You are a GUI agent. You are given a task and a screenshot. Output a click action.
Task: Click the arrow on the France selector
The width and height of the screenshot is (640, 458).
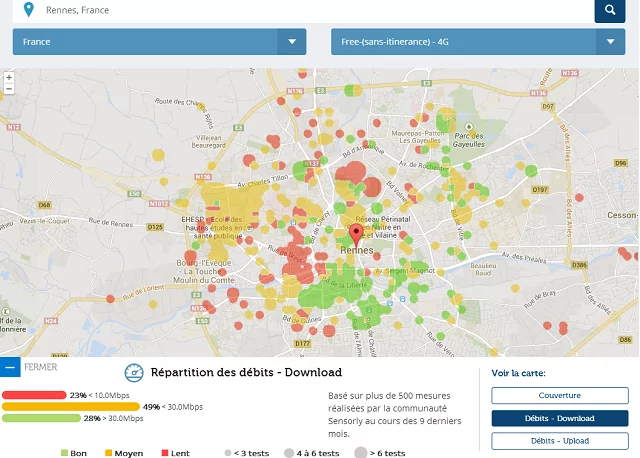[x=292, y=42]
